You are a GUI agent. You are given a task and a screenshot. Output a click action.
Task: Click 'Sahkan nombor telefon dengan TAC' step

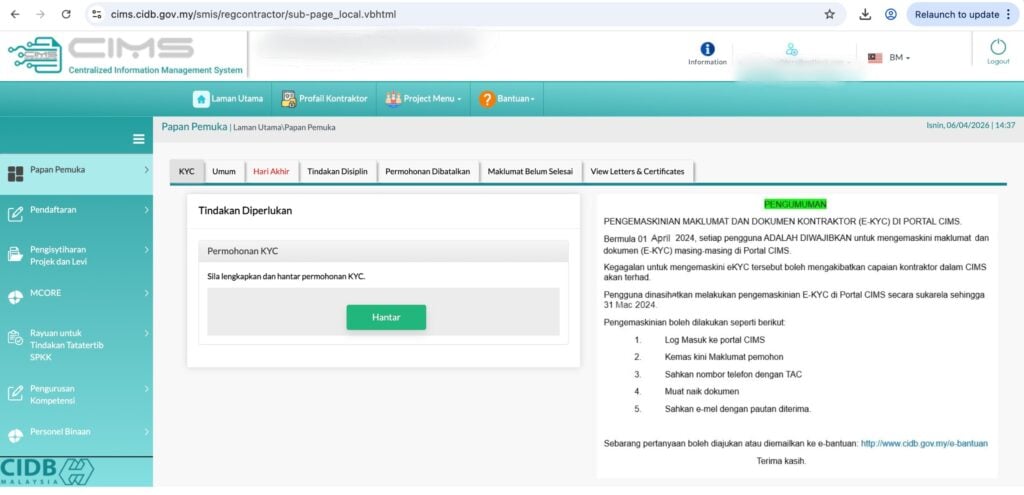pyautogui.click(x=733, y=374)
